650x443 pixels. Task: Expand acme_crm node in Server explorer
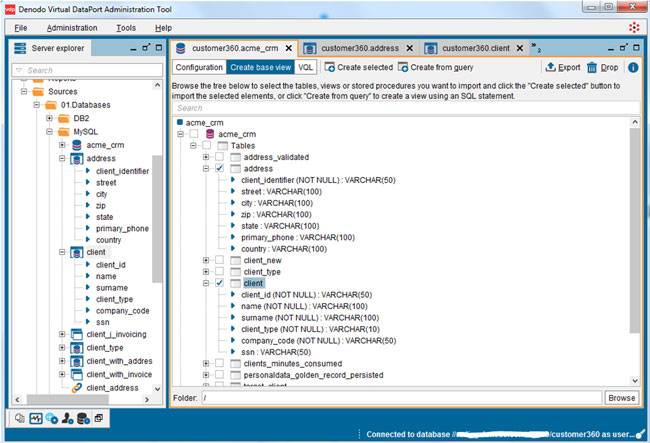point(62,145)
